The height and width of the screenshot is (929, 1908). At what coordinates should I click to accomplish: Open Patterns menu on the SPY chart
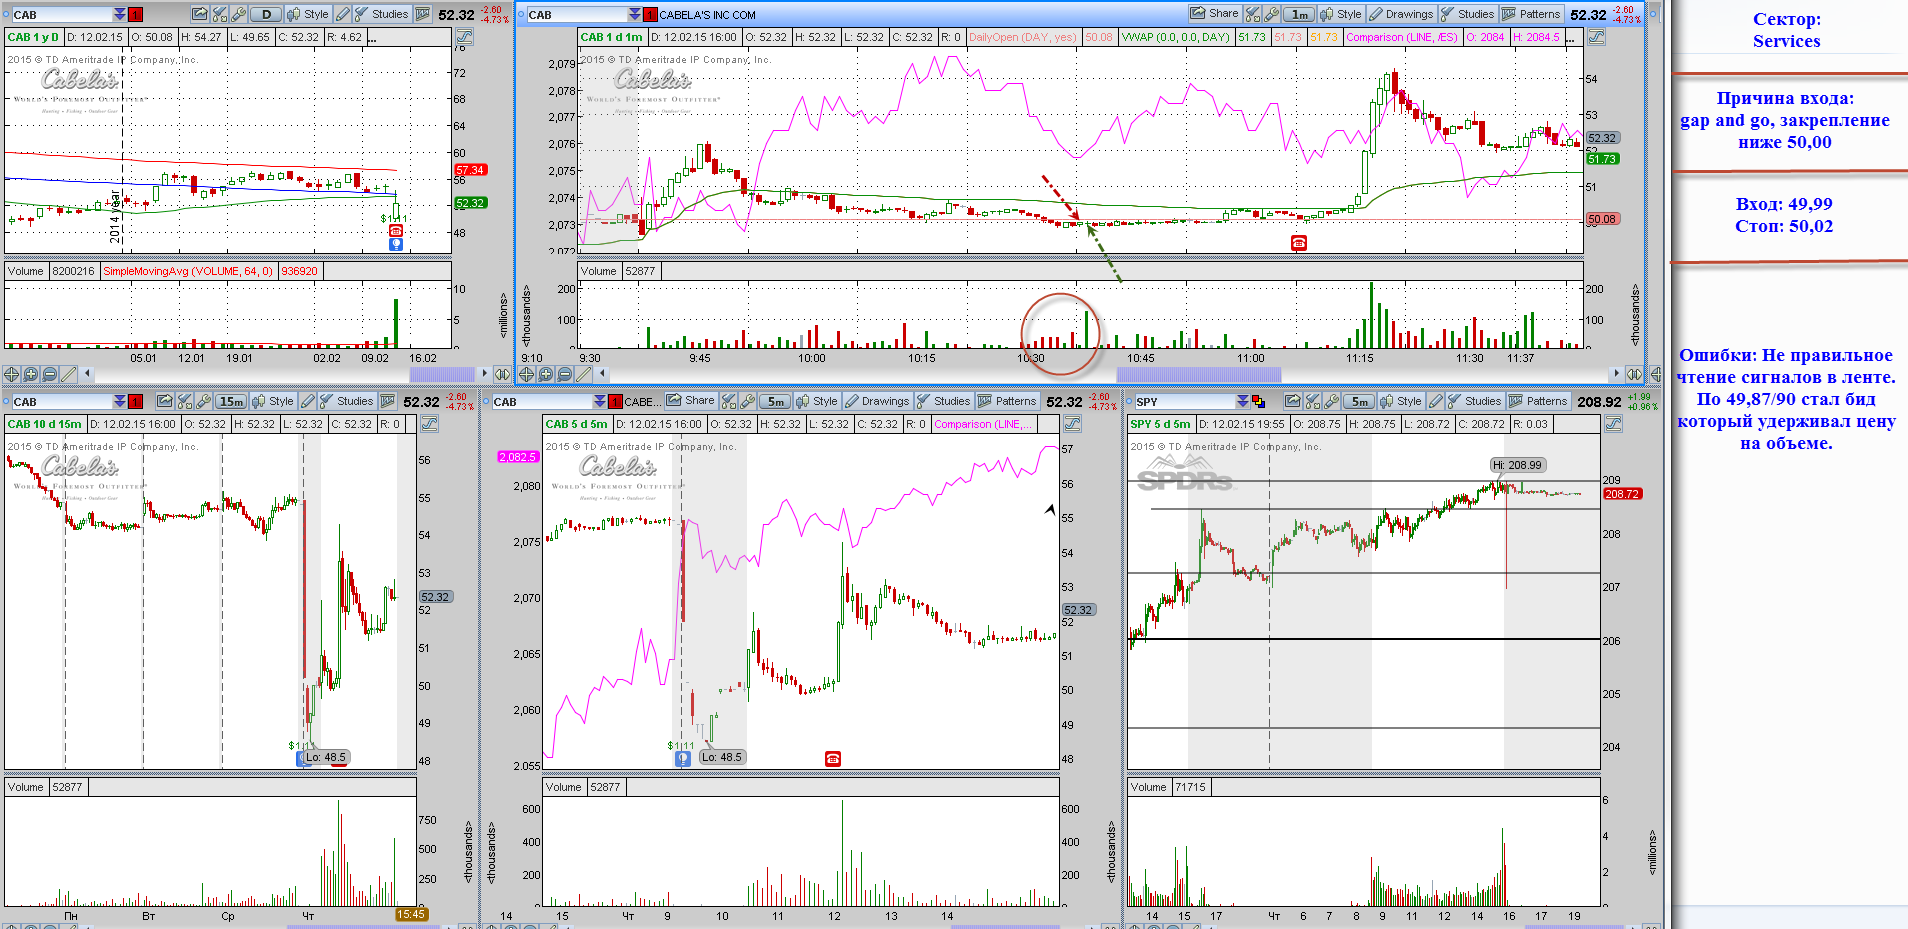(1538, 401)
